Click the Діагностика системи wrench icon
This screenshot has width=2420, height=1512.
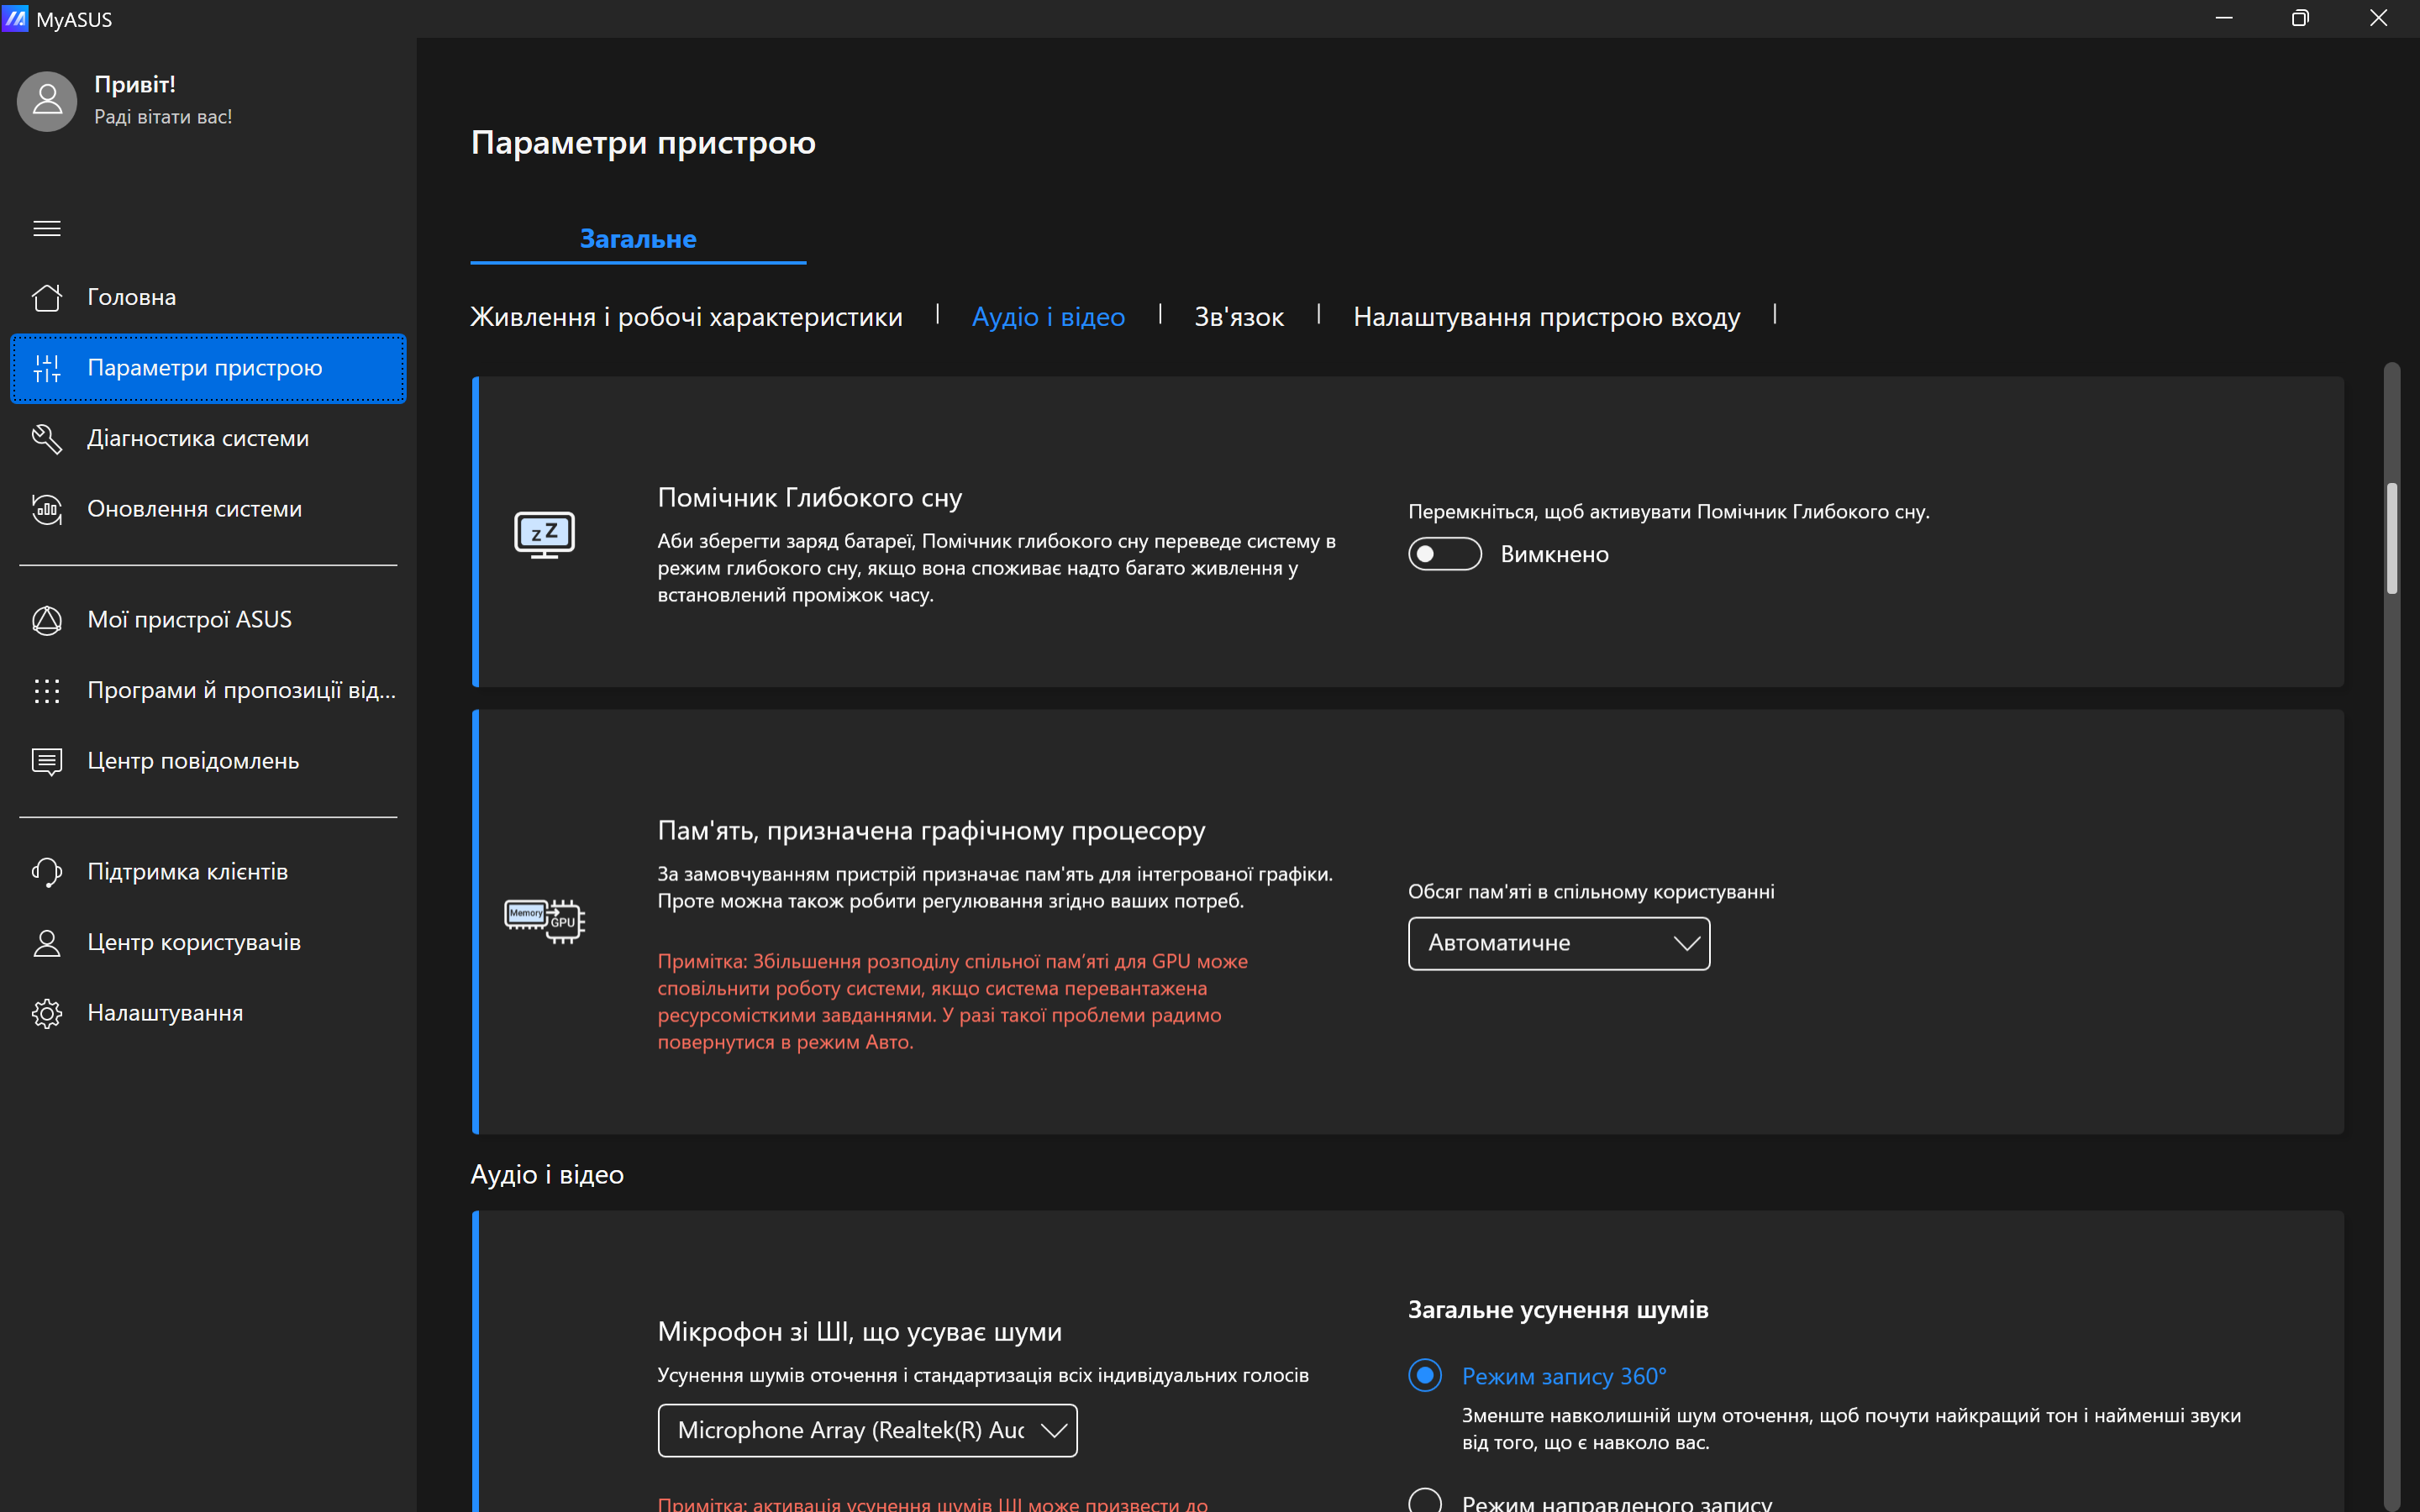pos(47,438)
